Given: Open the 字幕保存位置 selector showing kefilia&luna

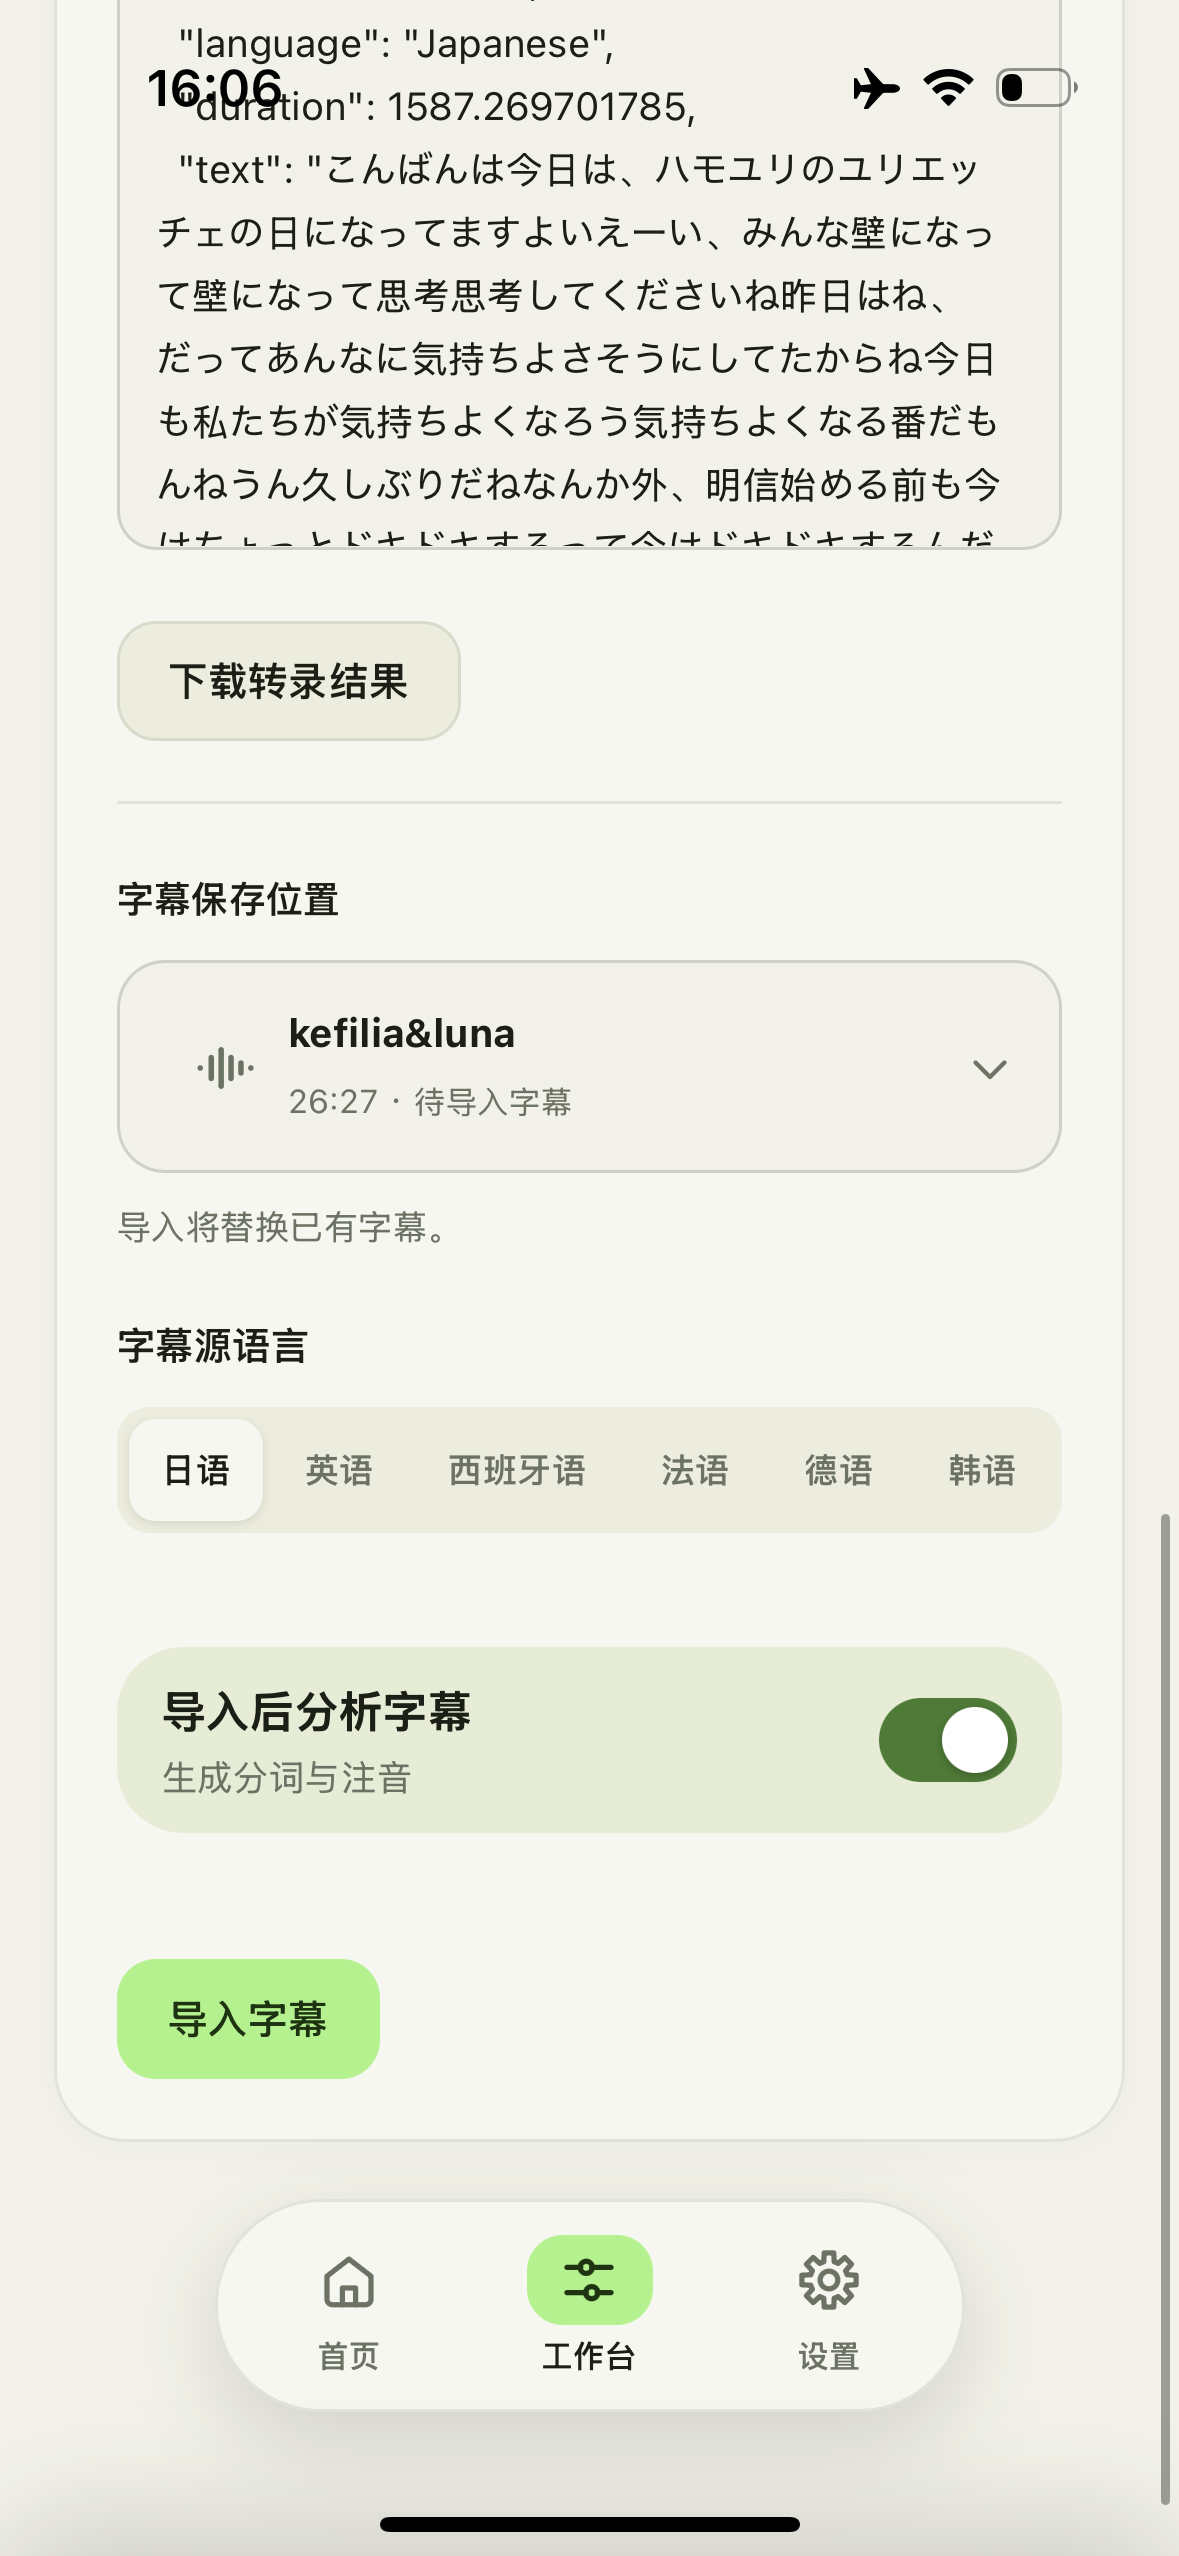Looking at the screenshot, I should coord(589,1067).
